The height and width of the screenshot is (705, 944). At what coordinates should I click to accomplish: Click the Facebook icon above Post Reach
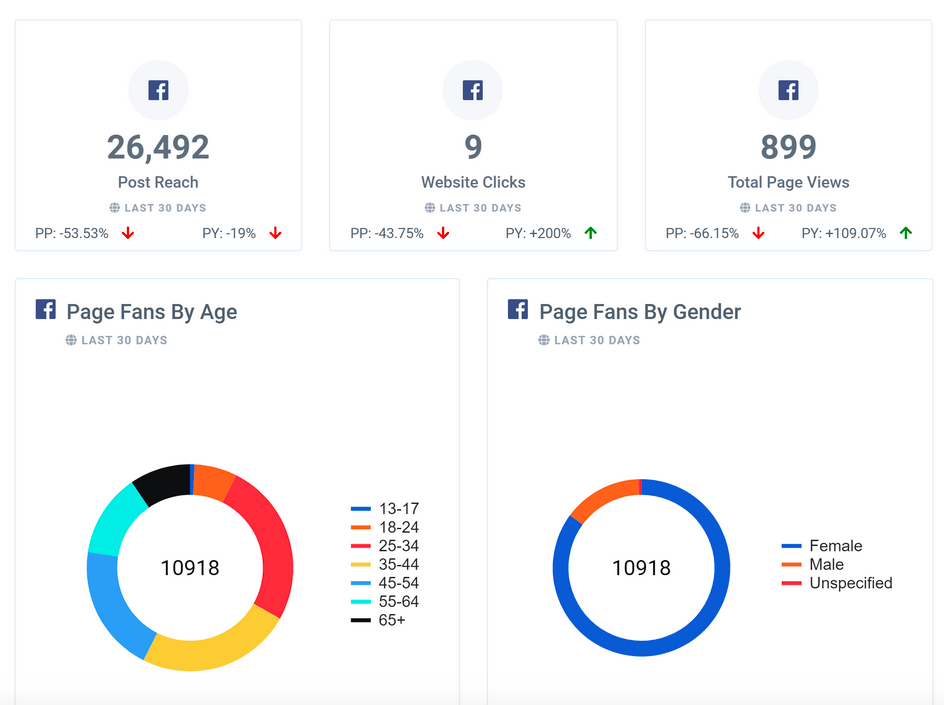coord(158,90)
